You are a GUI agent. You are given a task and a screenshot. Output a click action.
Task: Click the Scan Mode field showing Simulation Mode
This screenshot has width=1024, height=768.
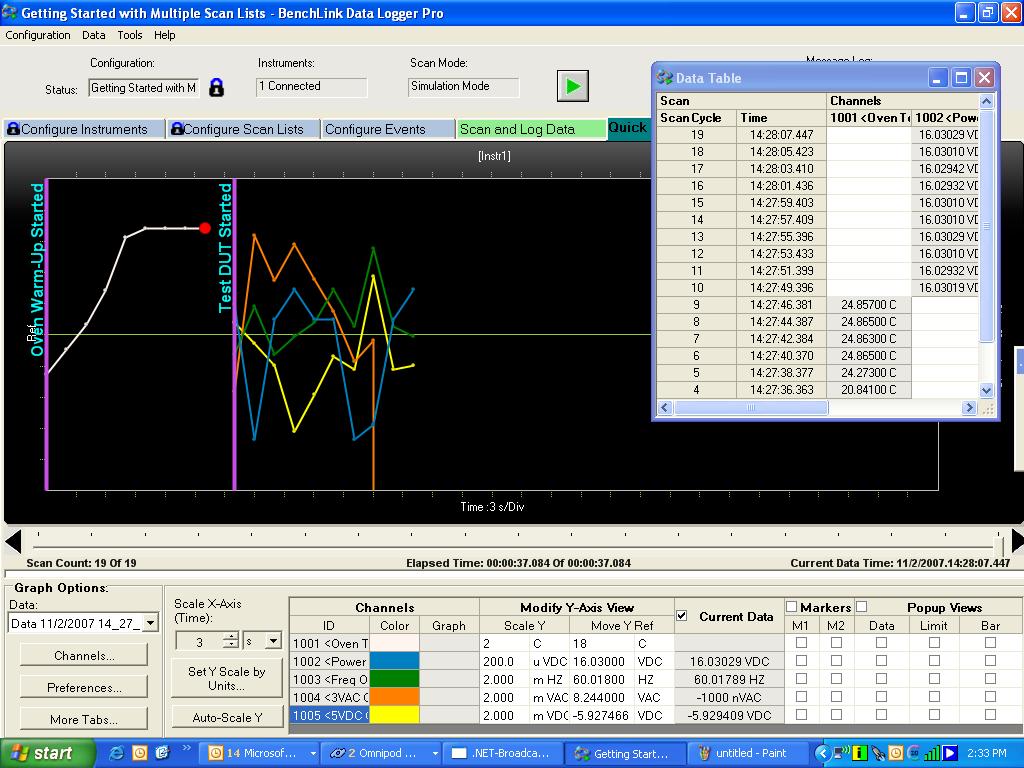[x=464, y=86]
